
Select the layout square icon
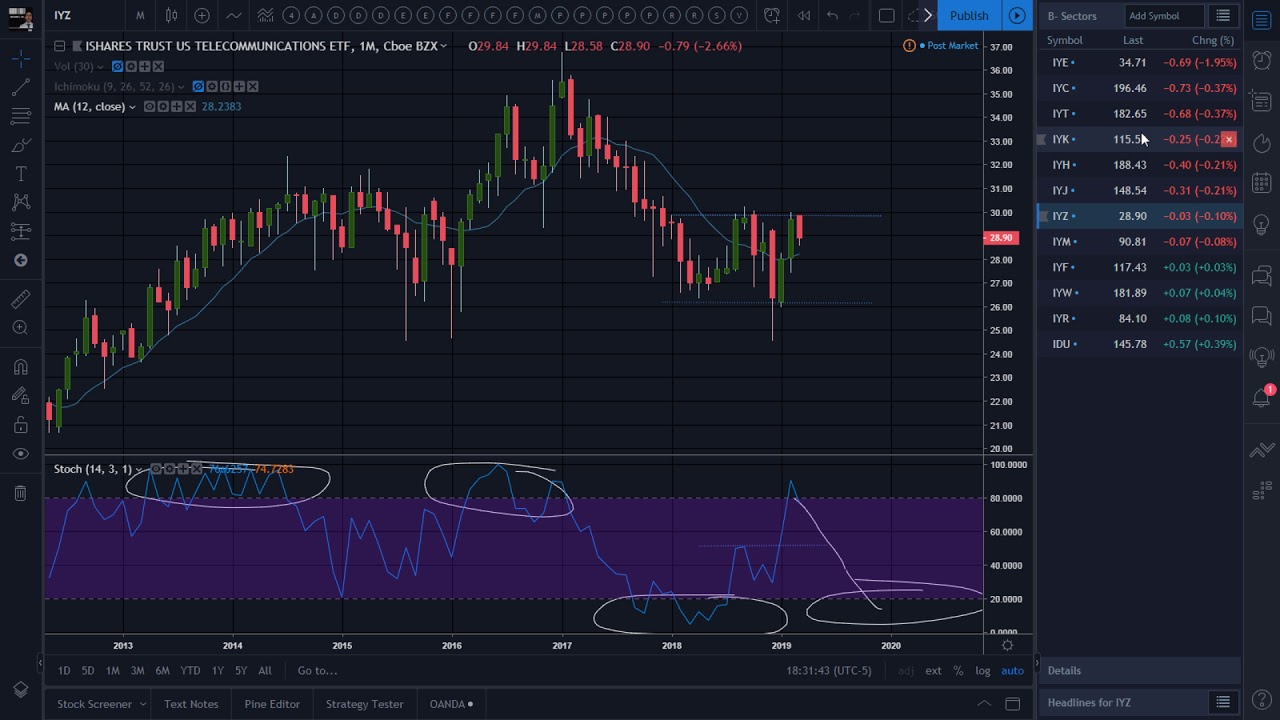pyautogui.click(x=886, y=15)
